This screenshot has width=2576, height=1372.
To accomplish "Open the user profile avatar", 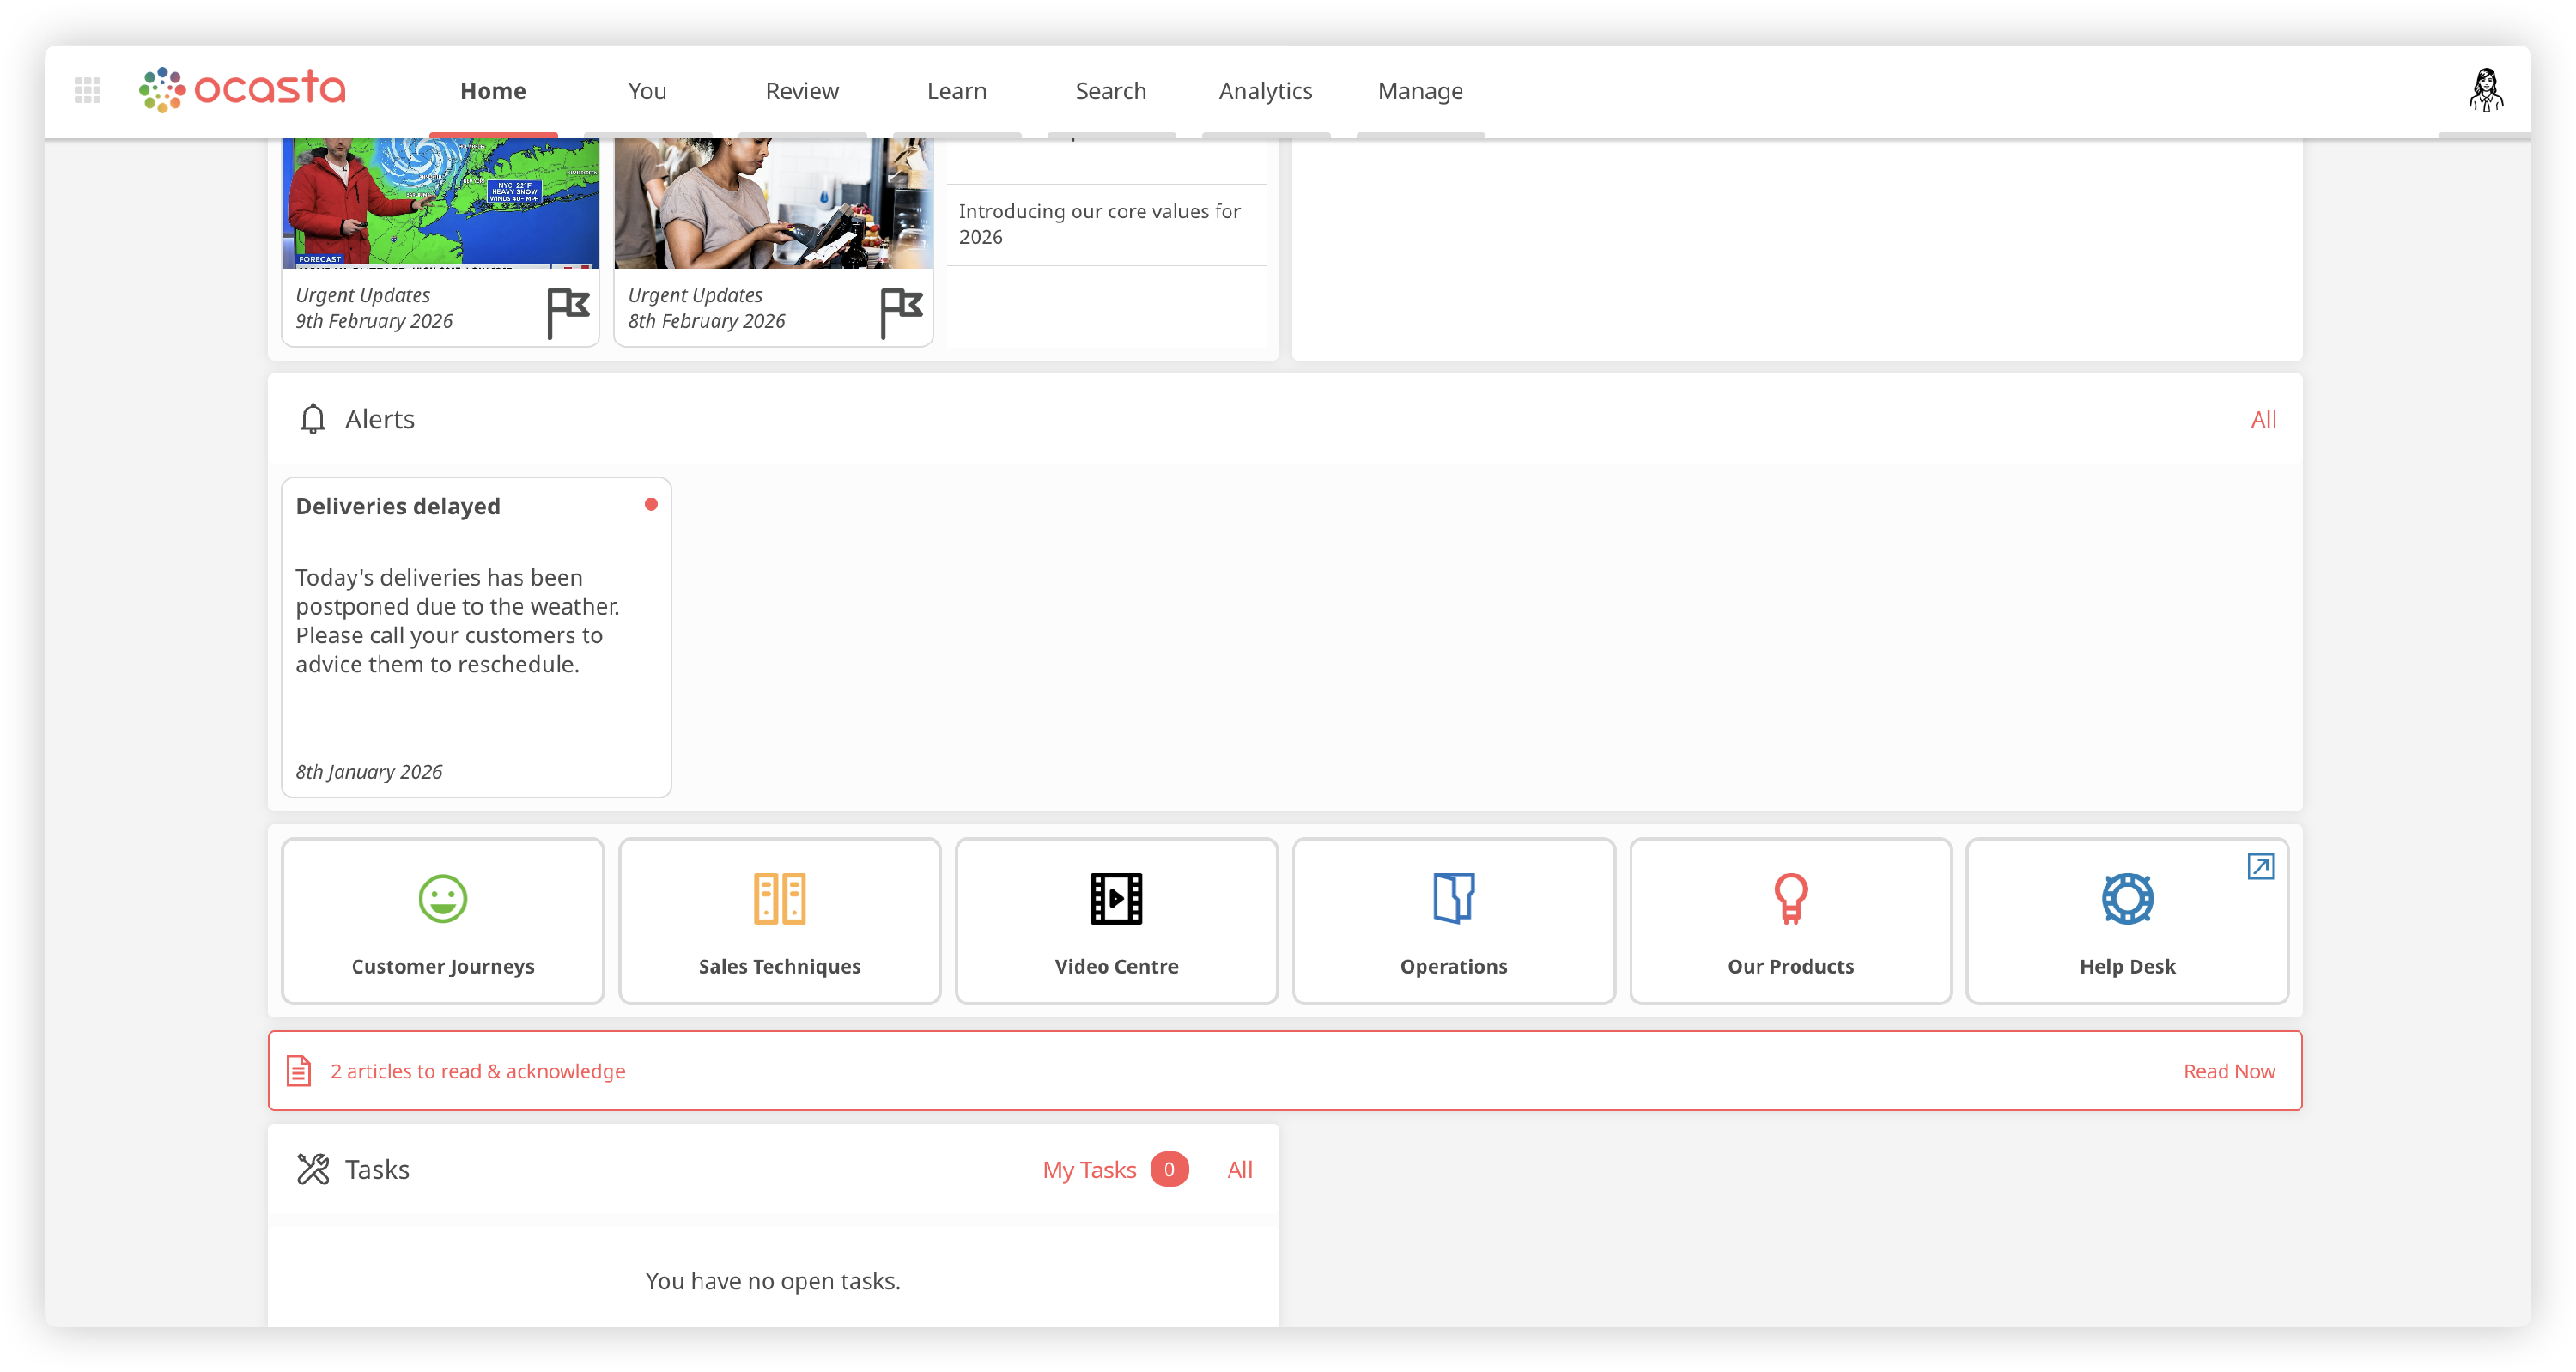I will [2485, 90].
